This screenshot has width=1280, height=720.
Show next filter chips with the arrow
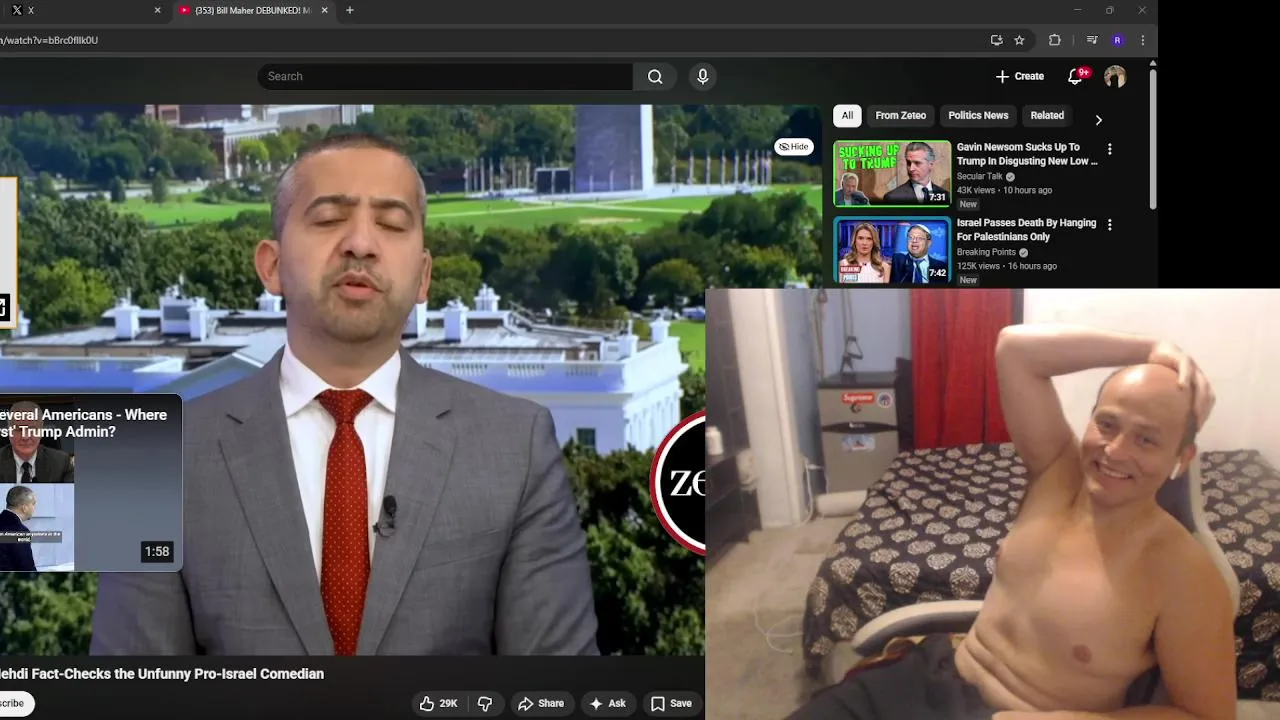[1098, 119]
